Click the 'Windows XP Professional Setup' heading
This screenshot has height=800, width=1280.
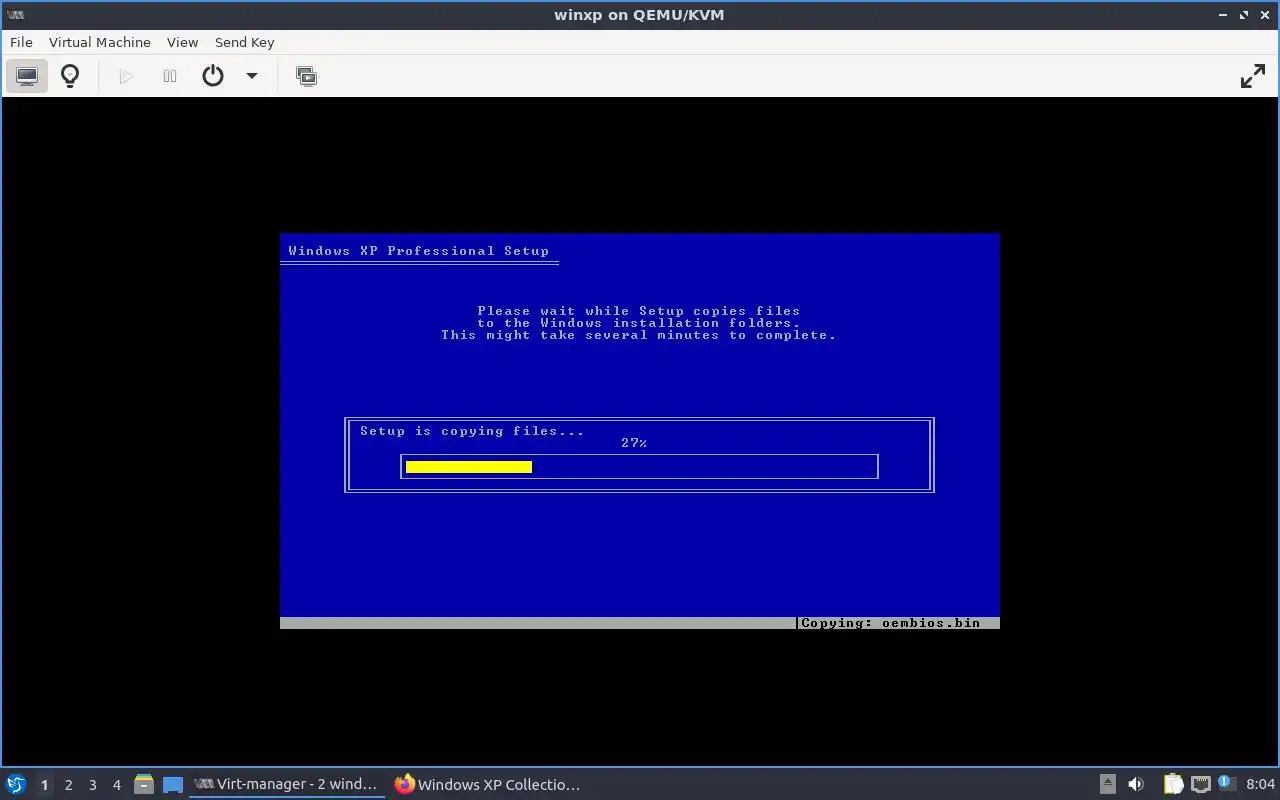tap(419, 251)
